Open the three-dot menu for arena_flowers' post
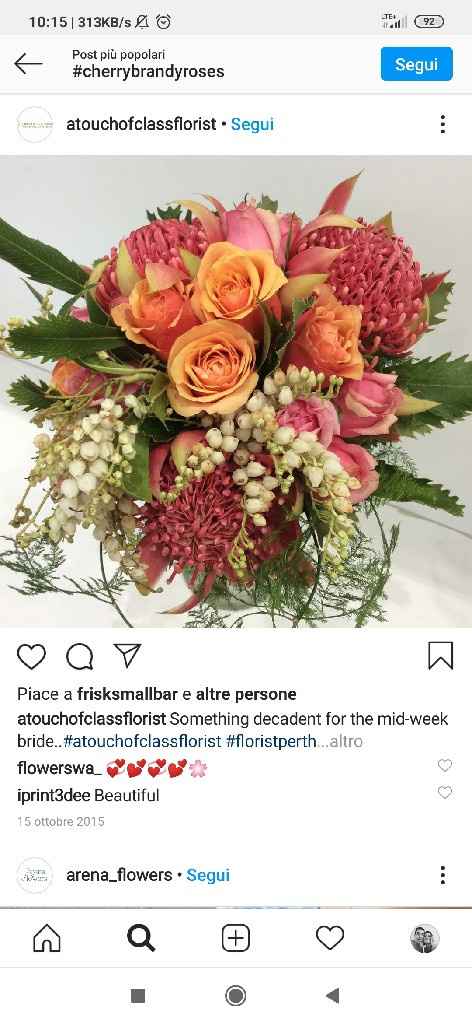This screenshot has width=472, height=1024. (x=443, y=875)
